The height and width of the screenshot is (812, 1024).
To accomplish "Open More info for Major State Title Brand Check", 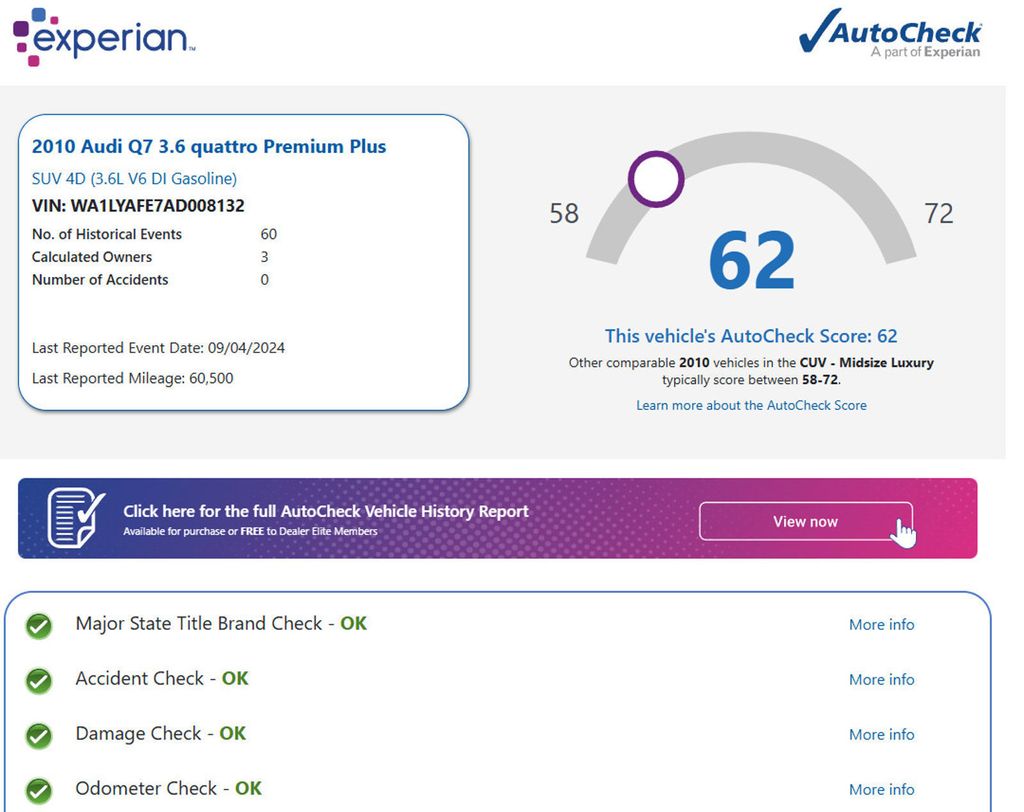I will coord(881,625).
